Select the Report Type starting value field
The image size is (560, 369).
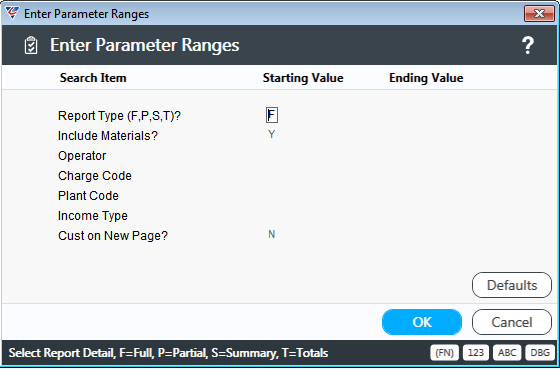272,115
